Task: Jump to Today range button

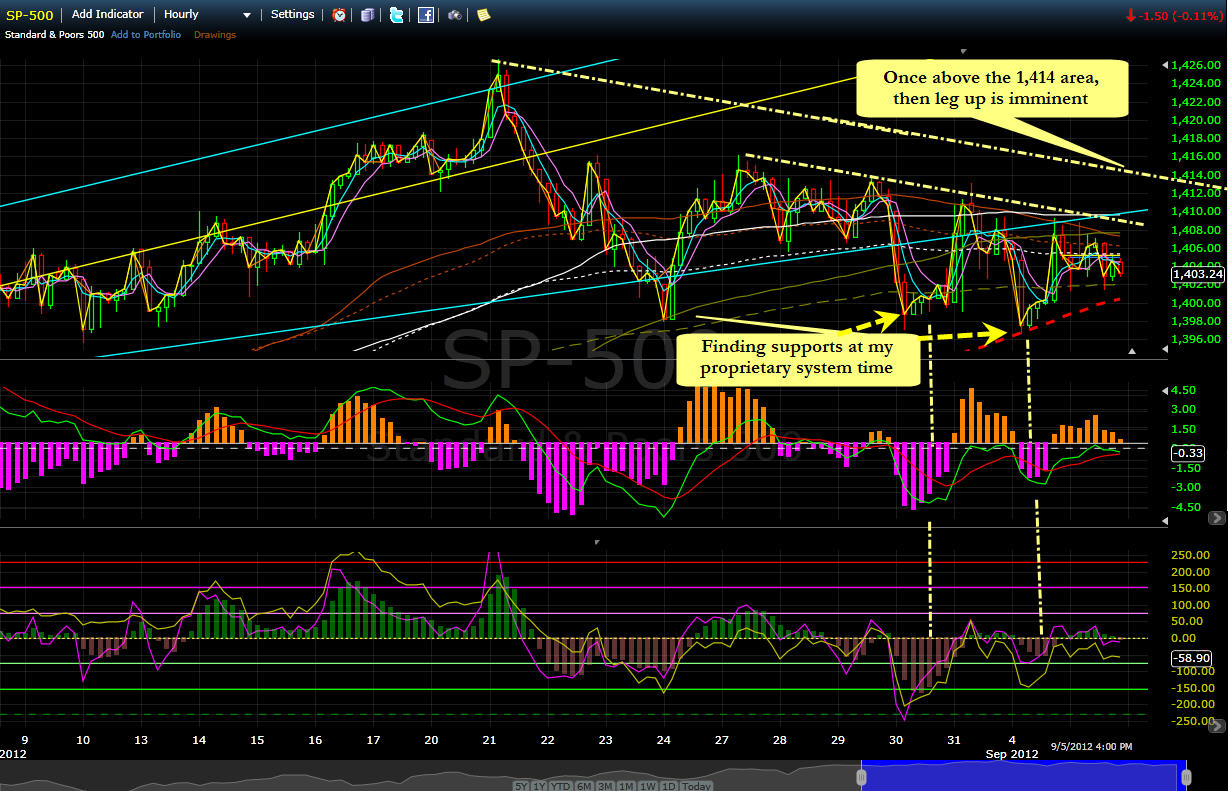Action: pos(696,786)
